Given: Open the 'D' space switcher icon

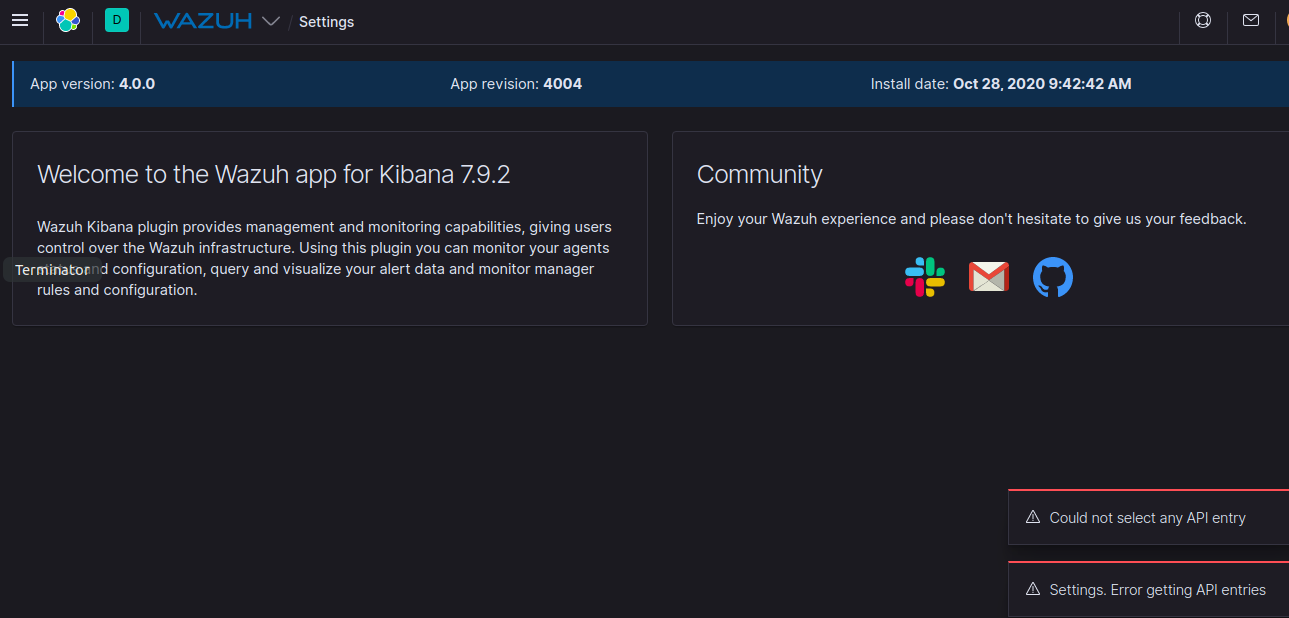Looking at the screenshot, I should [x=116, y=20].
